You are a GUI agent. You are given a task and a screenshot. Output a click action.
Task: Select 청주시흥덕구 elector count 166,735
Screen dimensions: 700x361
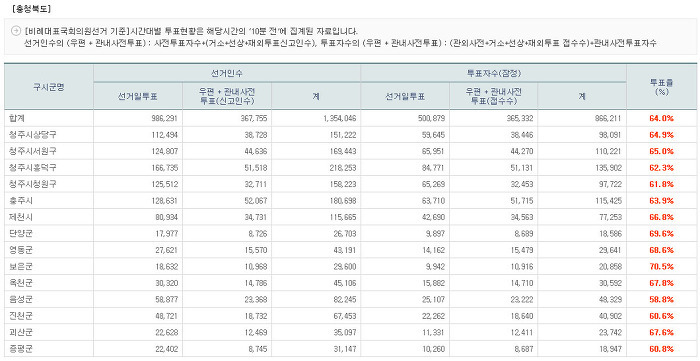point(165,169)
